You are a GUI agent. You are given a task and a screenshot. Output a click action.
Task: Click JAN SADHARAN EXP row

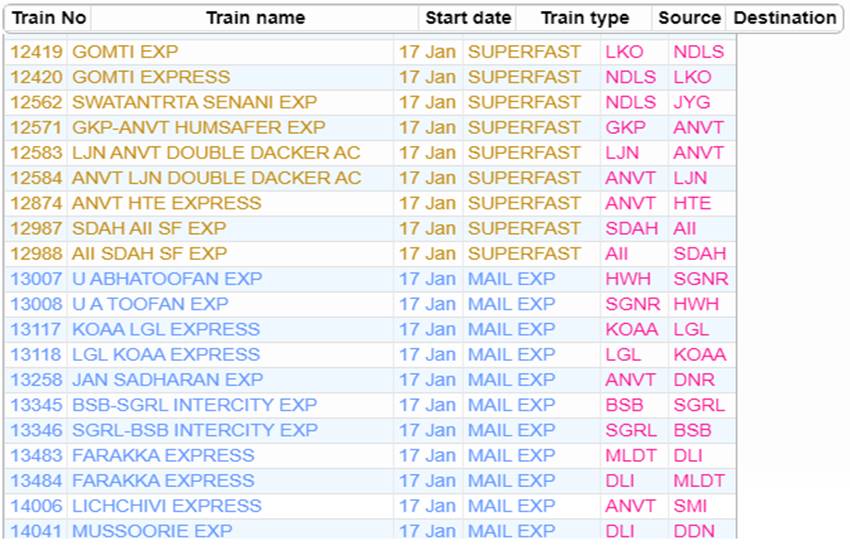click(167, 380)
